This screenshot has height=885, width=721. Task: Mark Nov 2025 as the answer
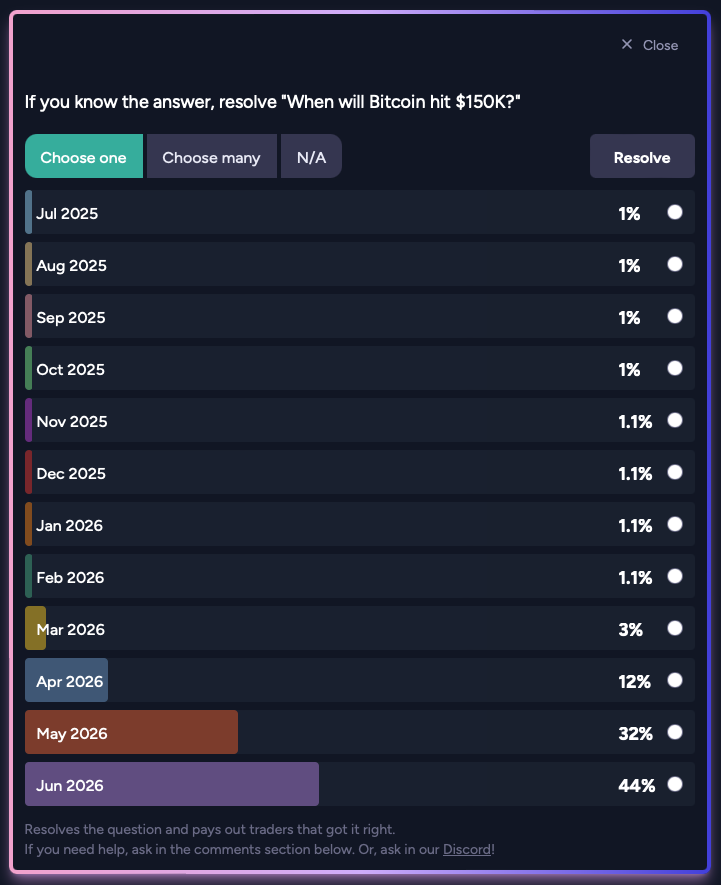tap(675, 420)
